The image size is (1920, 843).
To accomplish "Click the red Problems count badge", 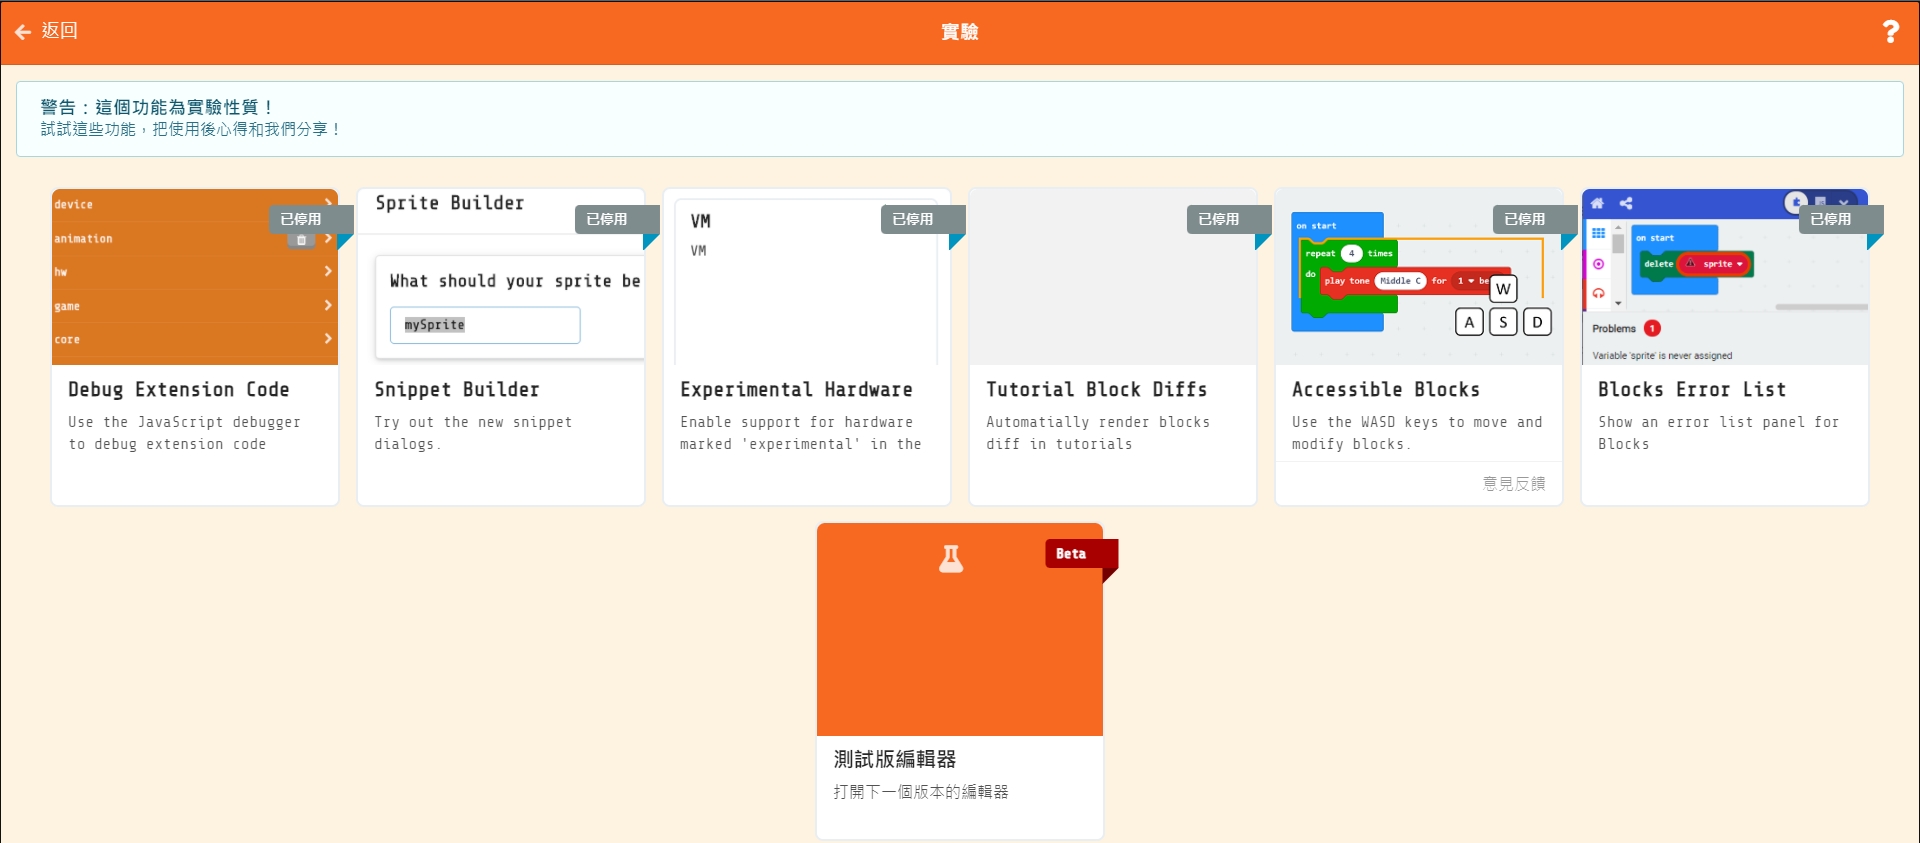I will pos(1652,328).
